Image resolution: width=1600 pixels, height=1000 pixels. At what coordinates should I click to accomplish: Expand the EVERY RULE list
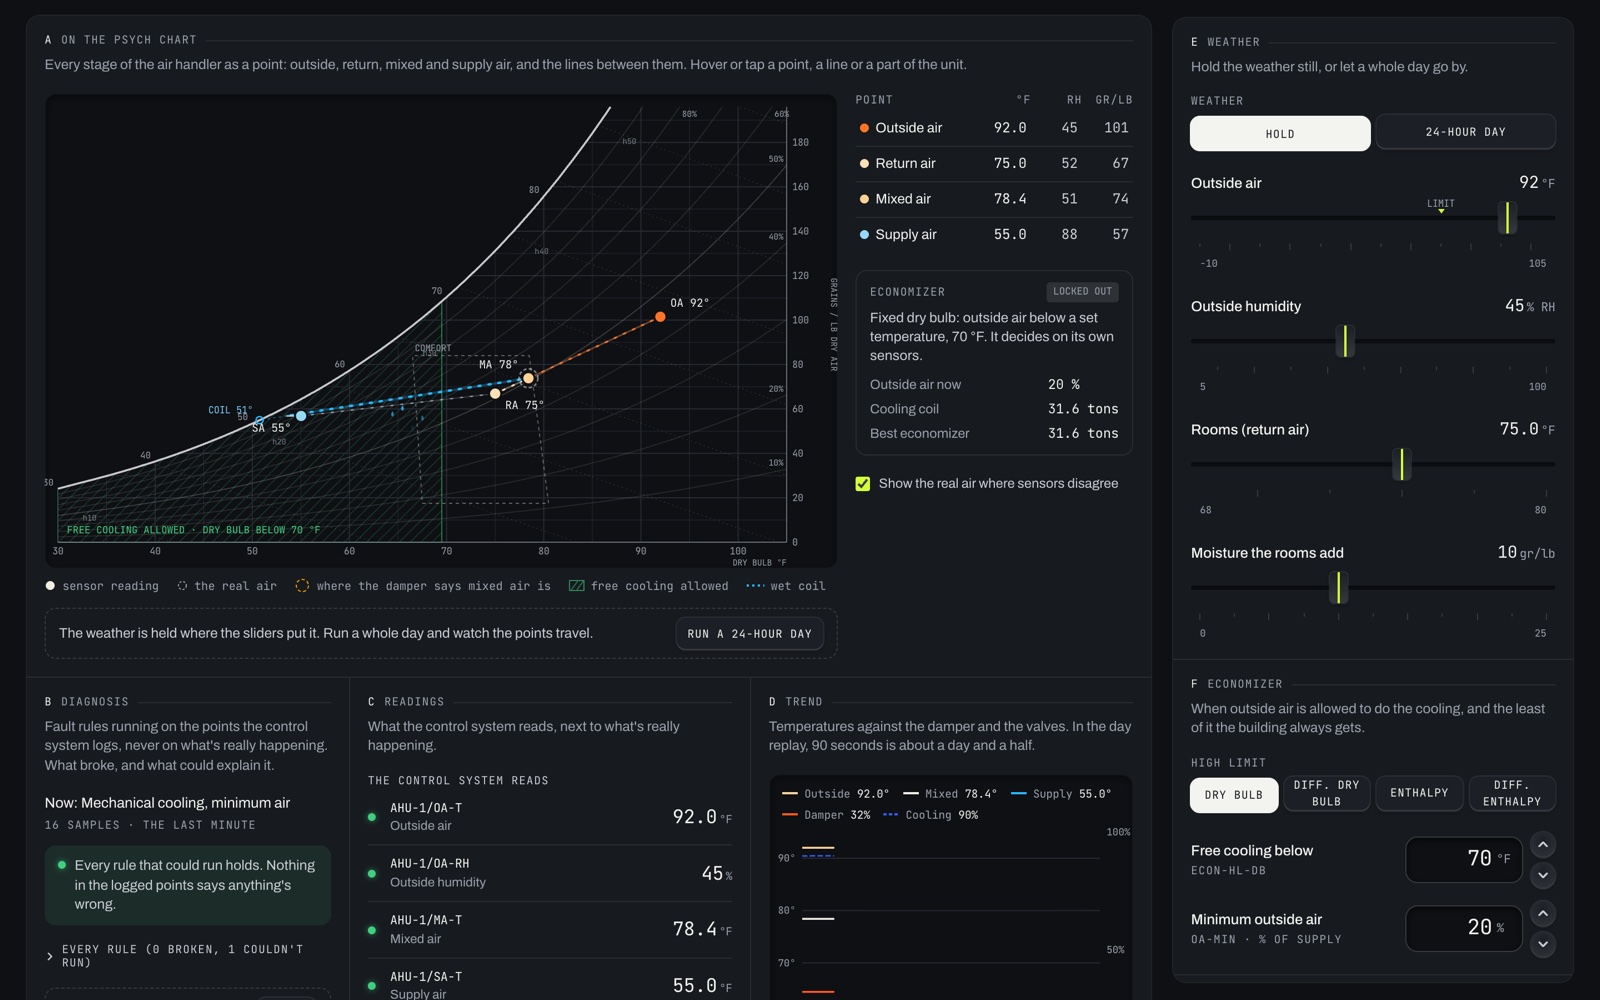(187, 956)
